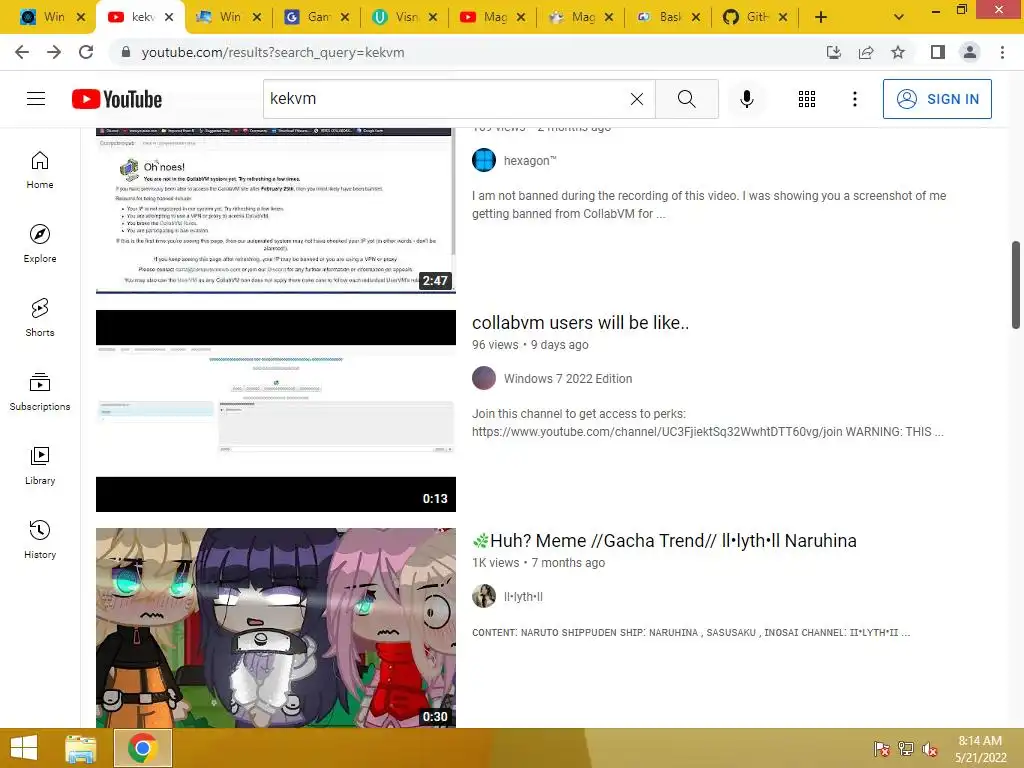The image size is (1024, 768).
Task: Open the YouTube apps grid
Action: point(807,99)
